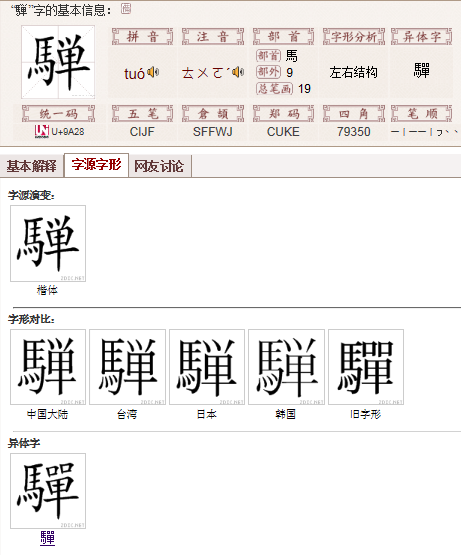Click the small copy icon after 基本信息

(x=126, y=8)
